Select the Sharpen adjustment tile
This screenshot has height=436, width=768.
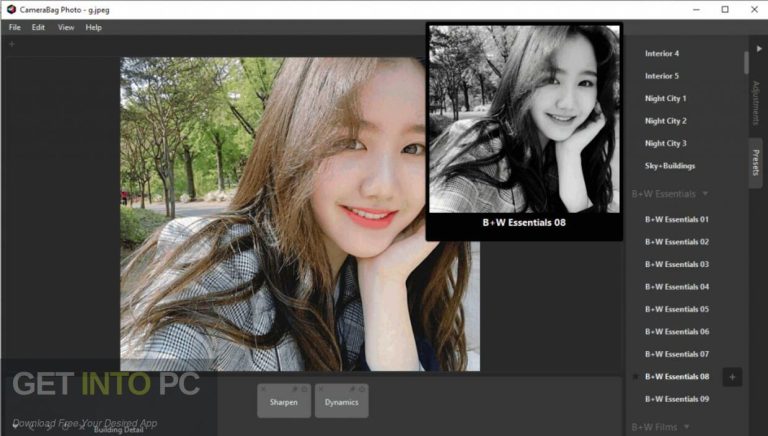coord(284,401)
